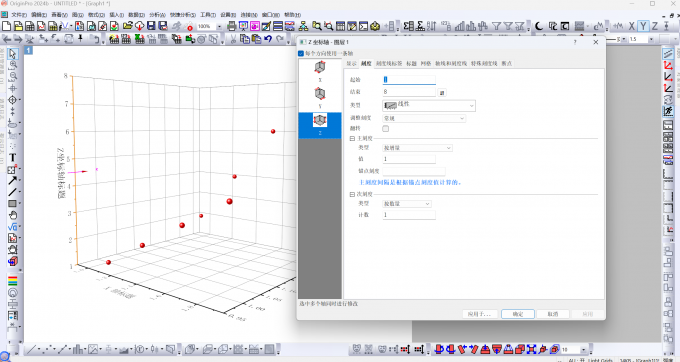This screenshot has height=362, width=680.
Task: Select the Z axis in the axis list
Action: point(320,125)
